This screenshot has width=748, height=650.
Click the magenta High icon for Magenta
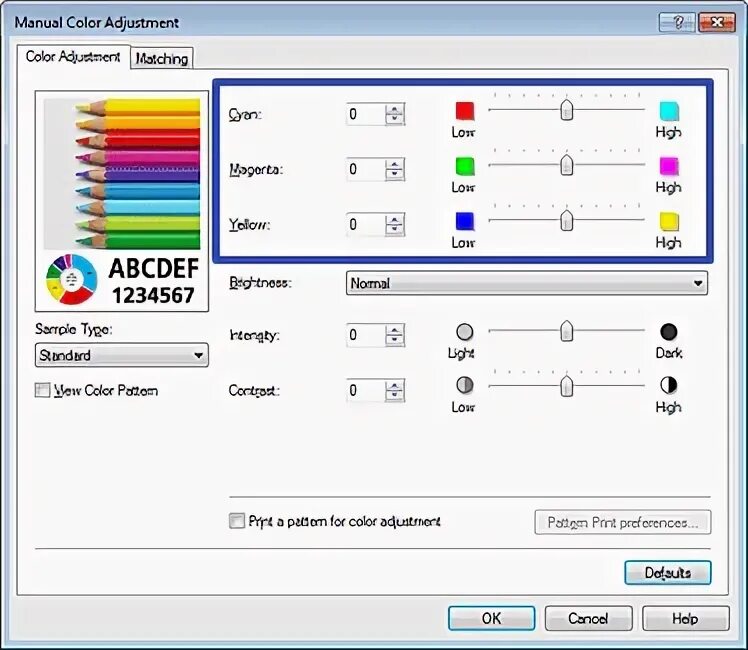pos(669,166)
